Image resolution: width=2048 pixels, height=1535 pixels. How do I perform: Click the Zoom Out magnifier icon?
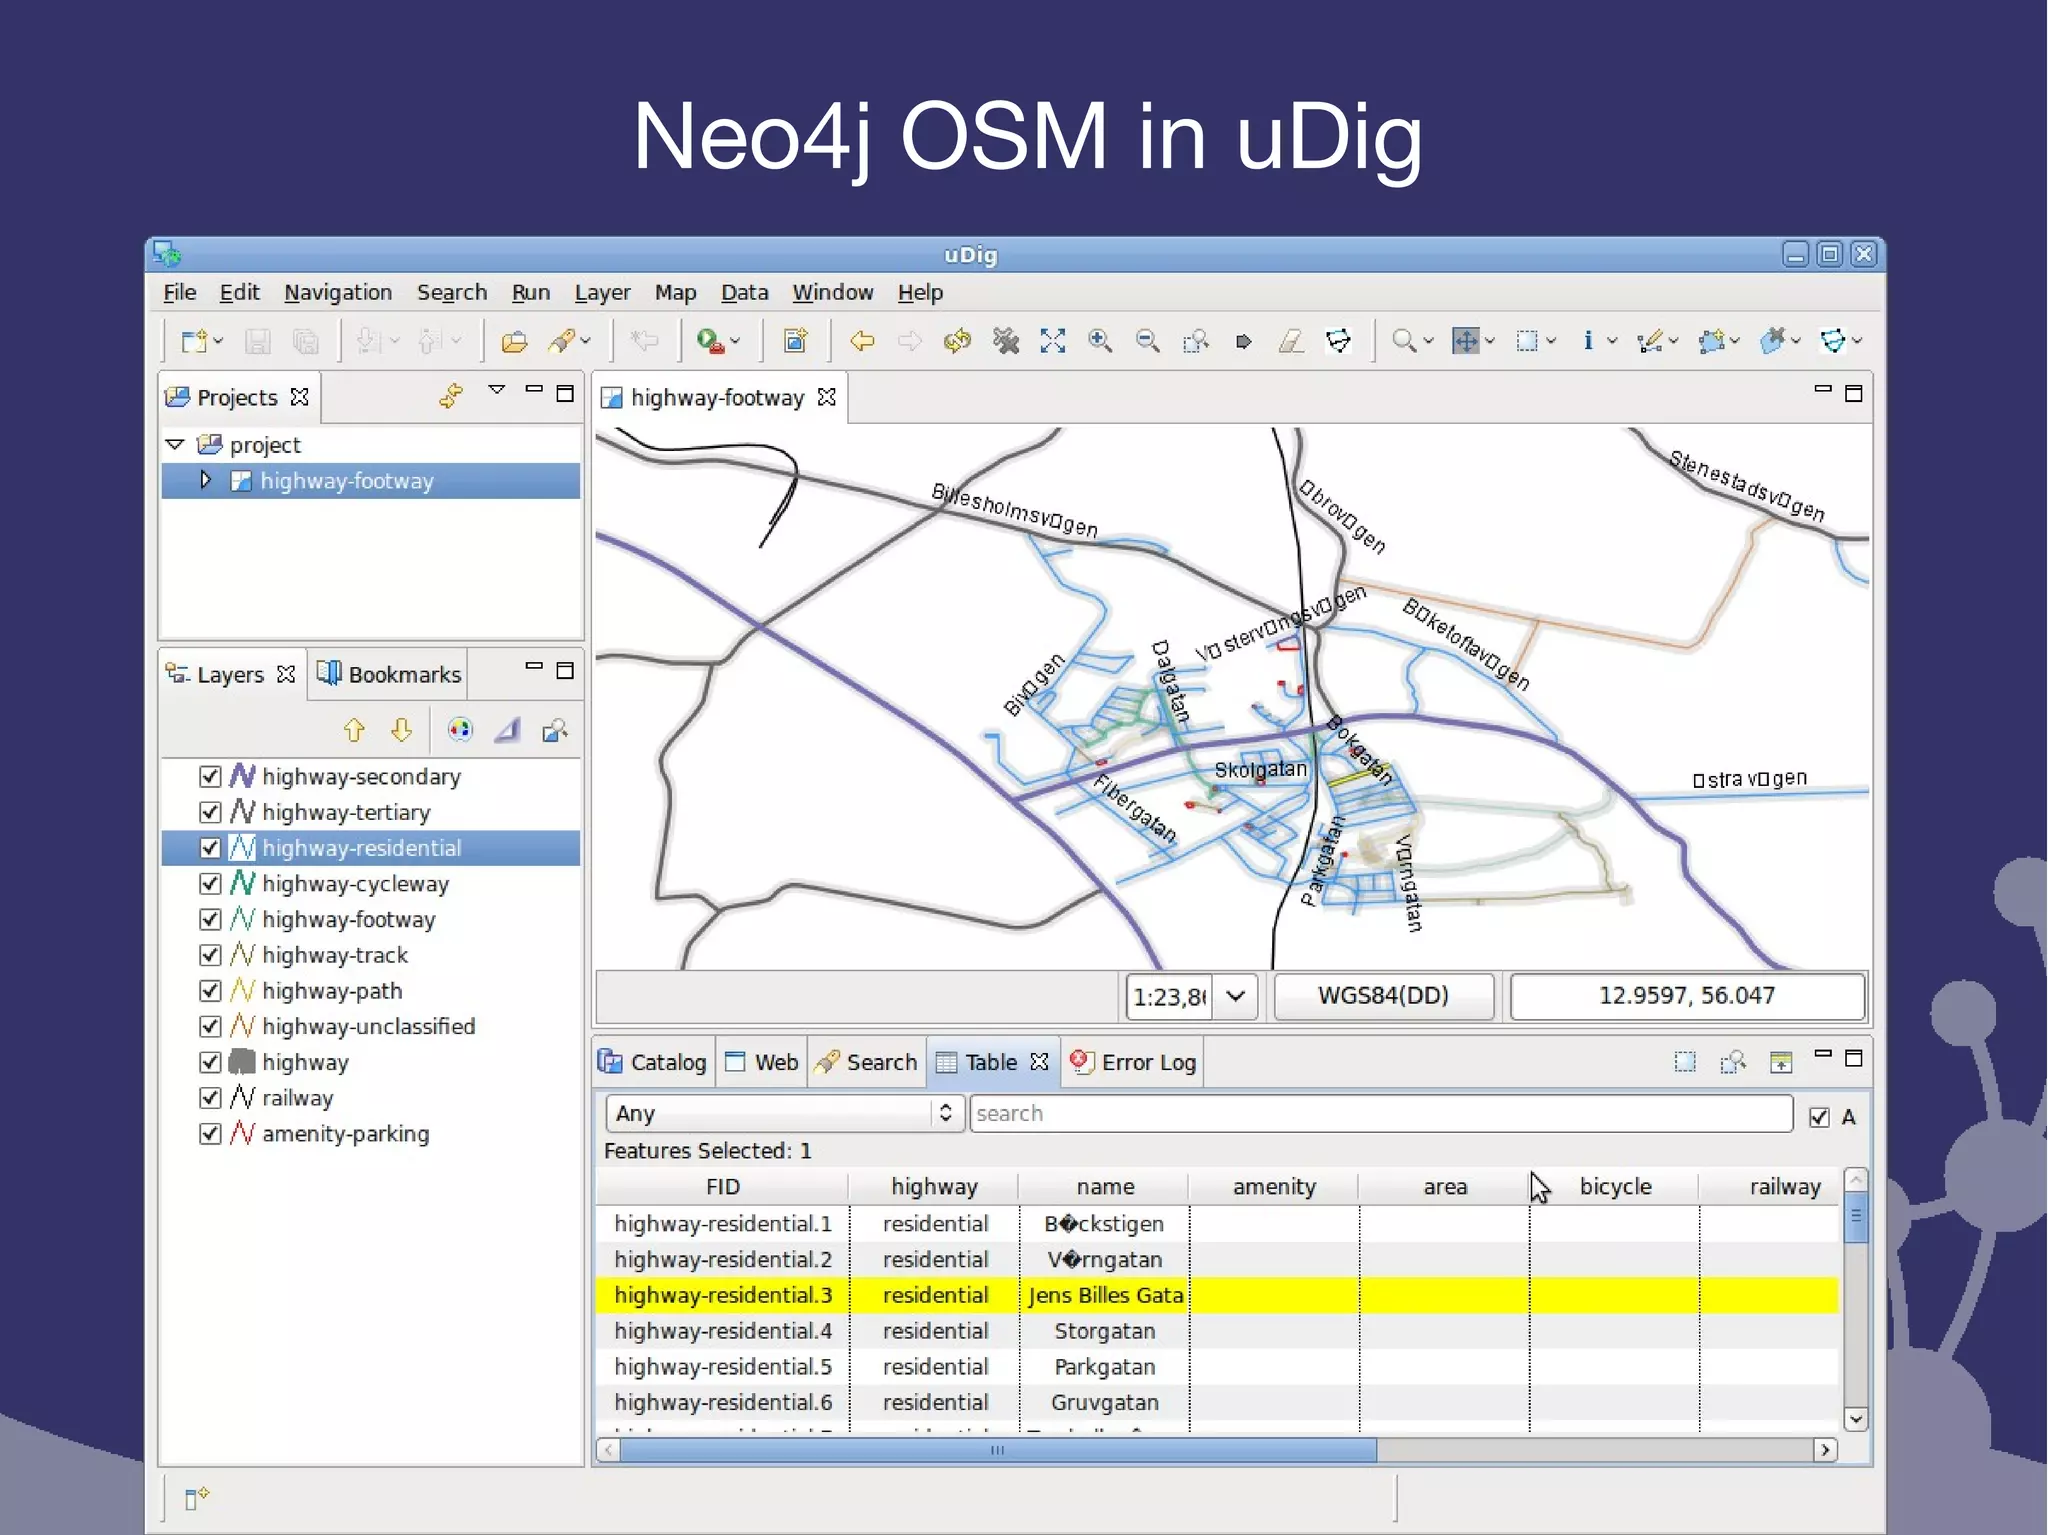point(1148,342)
